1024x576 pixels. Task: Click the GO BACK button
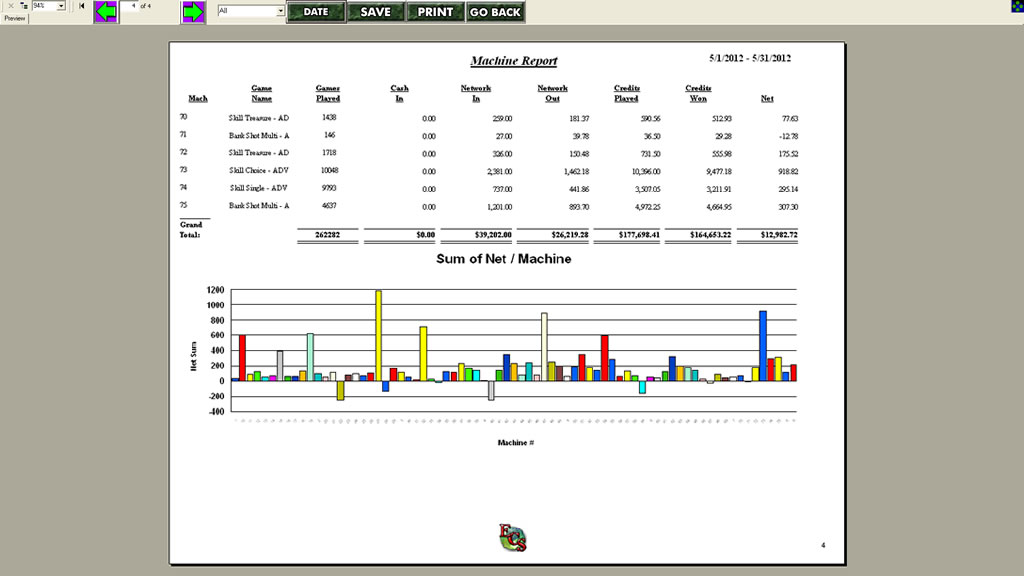[495, 12]
